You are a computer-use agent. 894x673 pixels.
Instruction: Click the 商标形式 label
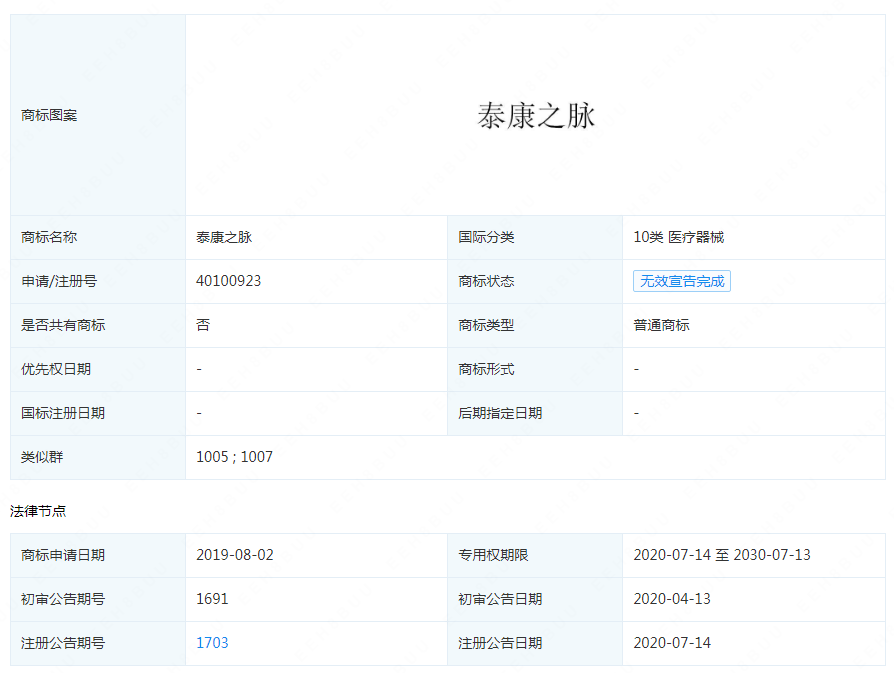click(486, 369)
